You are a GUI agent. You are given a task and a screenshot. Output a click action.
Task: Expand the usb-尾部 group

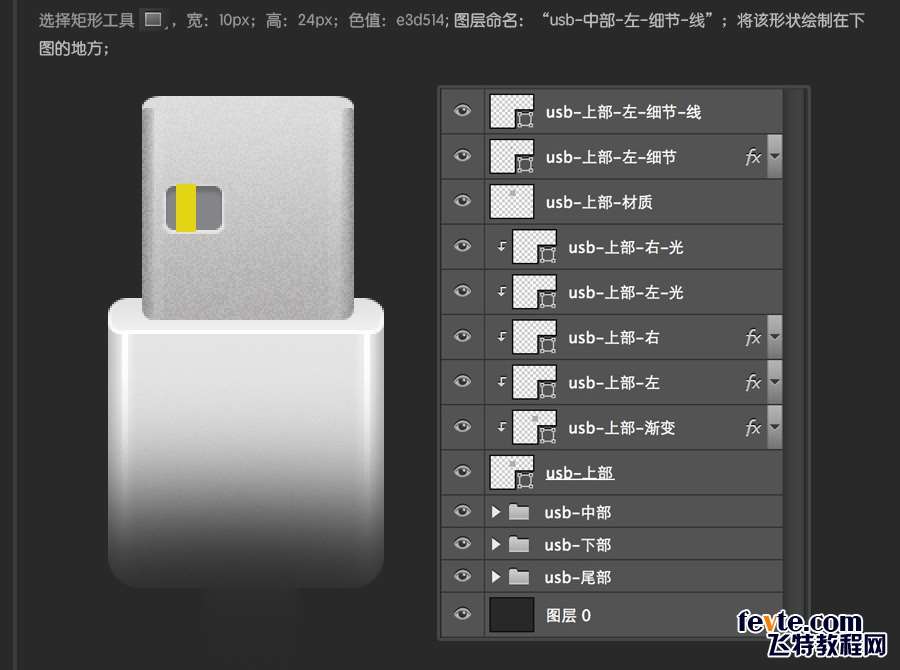coord(496,576)
